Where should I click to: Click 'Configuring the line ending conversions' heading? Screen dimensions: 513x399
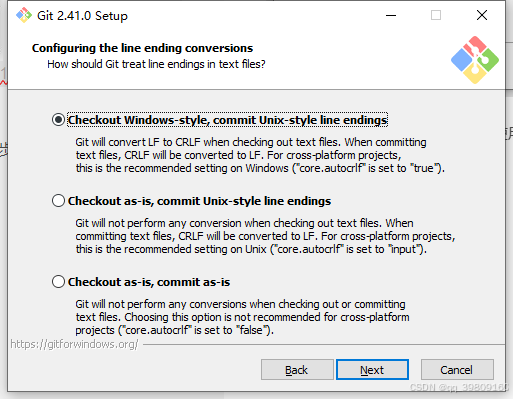[142, 48]
